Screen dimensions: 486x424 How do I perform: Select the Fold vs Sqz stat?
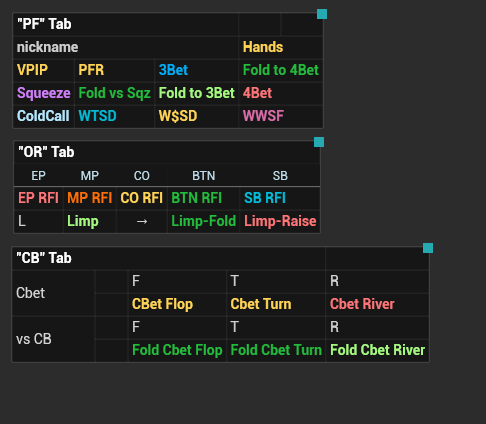coord(114,93)
